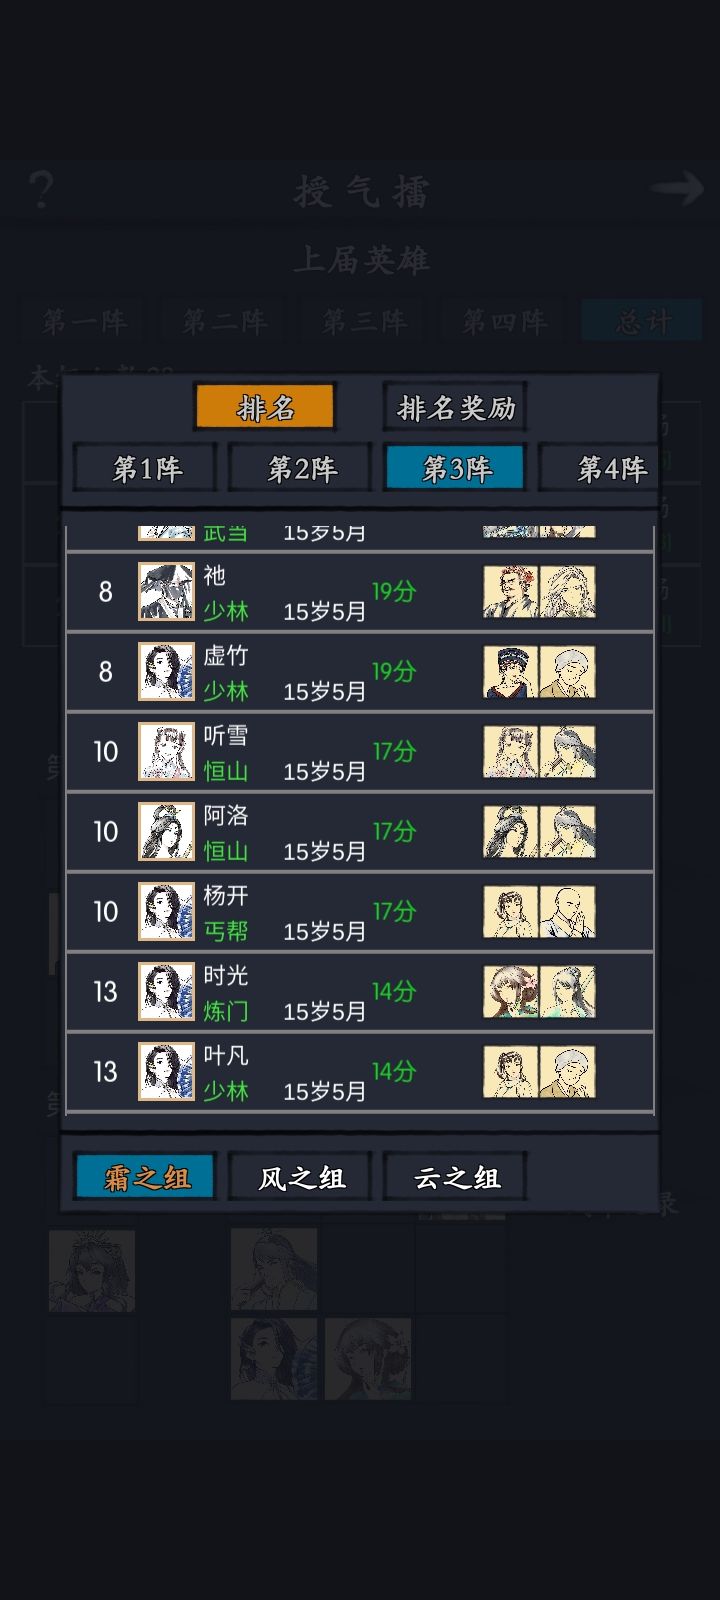Tap 衪's character portrait

pos(166,591)
